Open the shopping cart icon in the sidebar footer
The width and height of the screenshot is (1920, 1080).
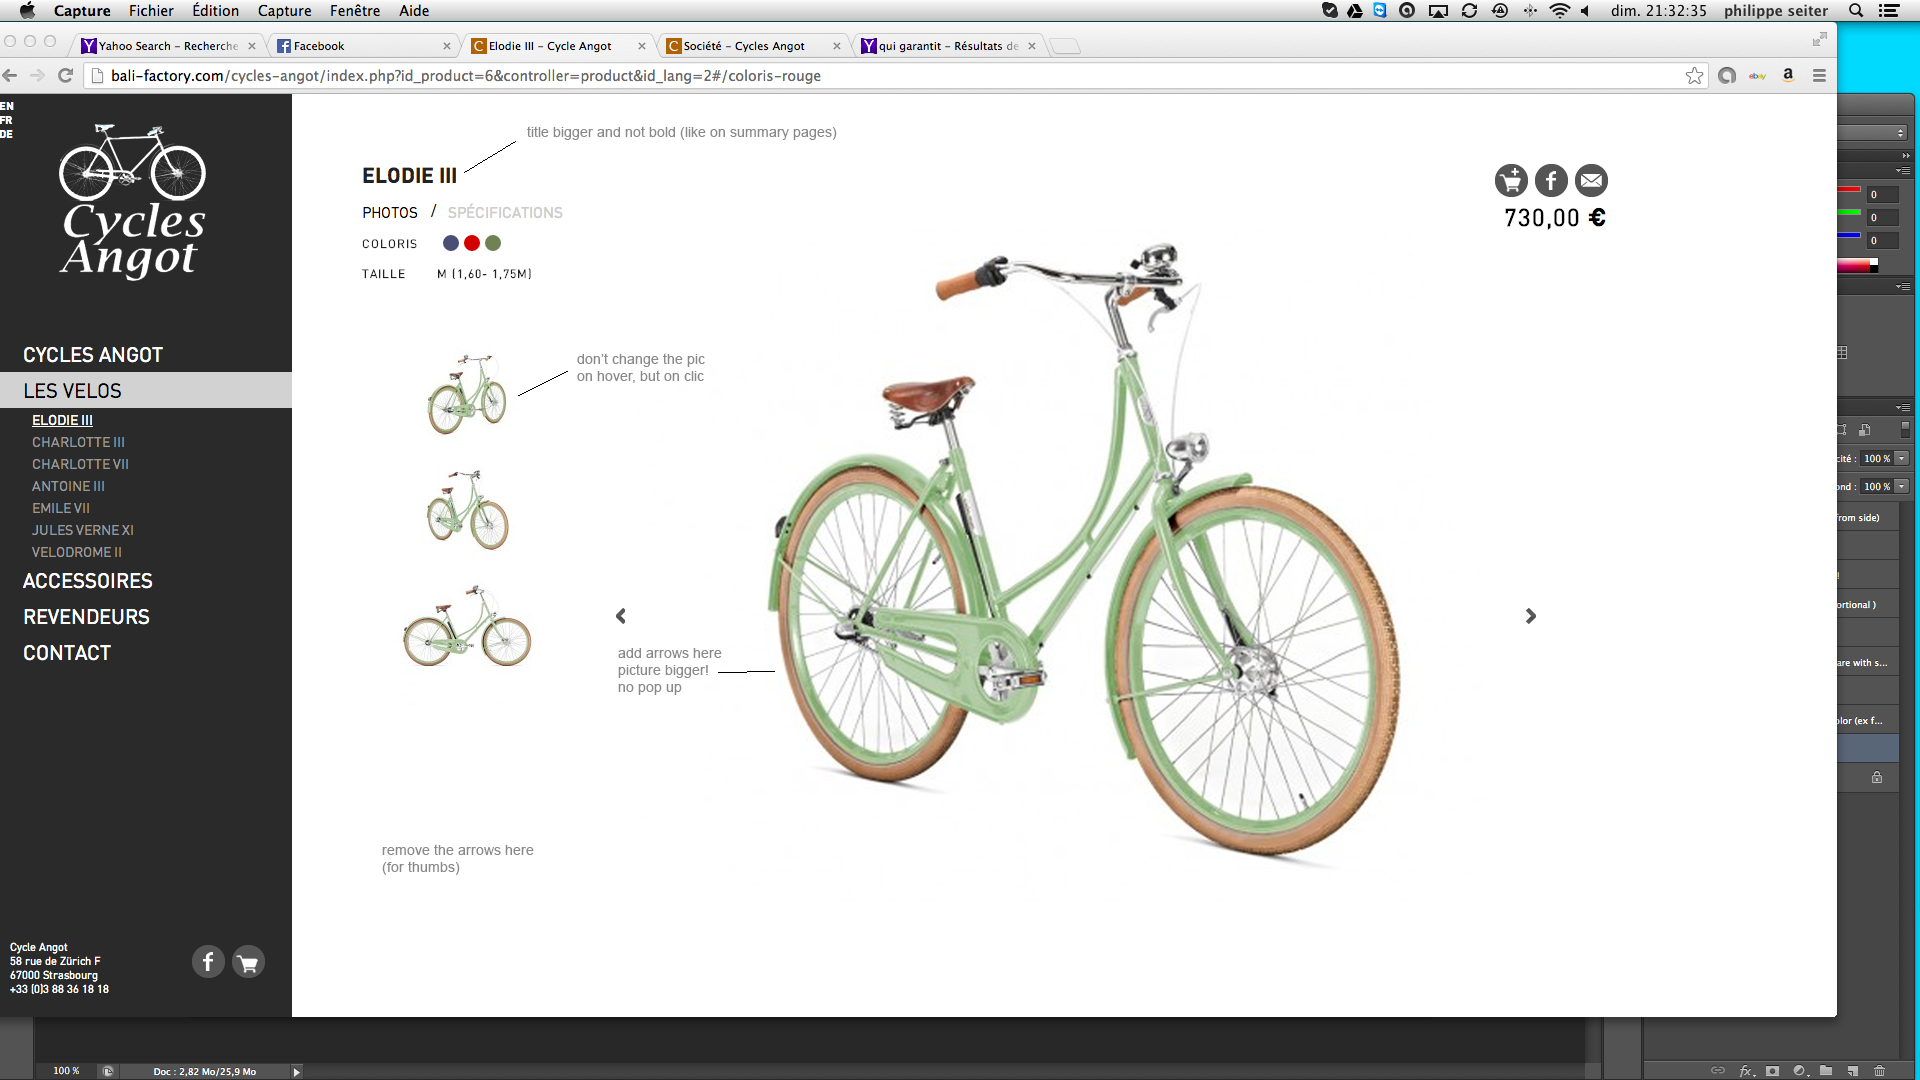click(x=248, y=962)
